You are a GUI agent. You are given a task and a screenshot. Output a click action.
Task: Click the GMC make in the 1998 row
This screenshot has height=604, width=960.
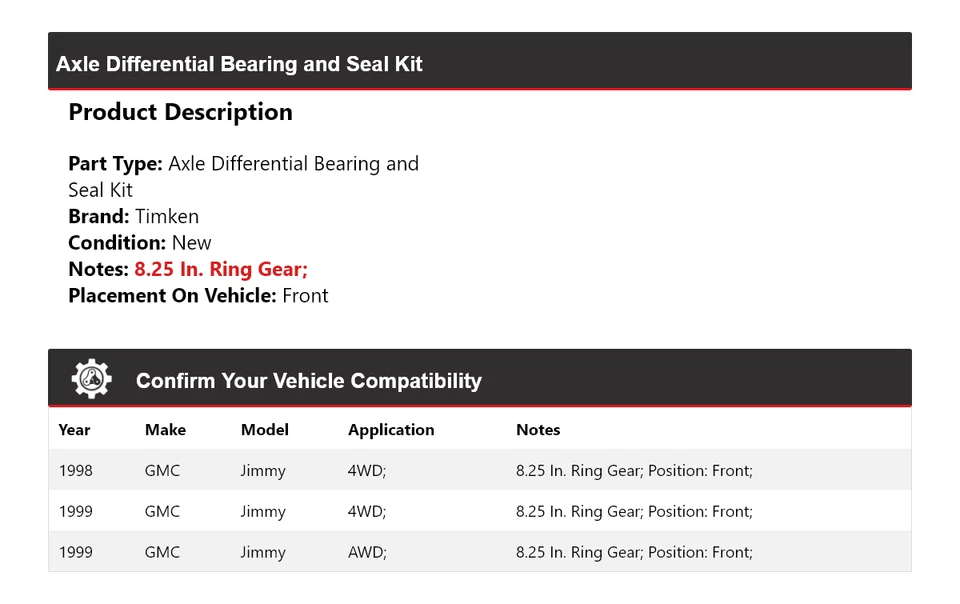click(162, 471)
